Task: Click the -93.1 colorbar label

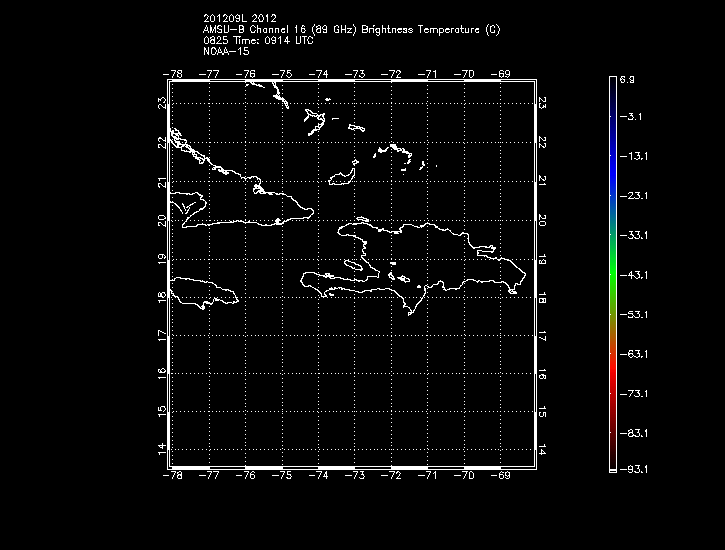Action: coord(633,470)
